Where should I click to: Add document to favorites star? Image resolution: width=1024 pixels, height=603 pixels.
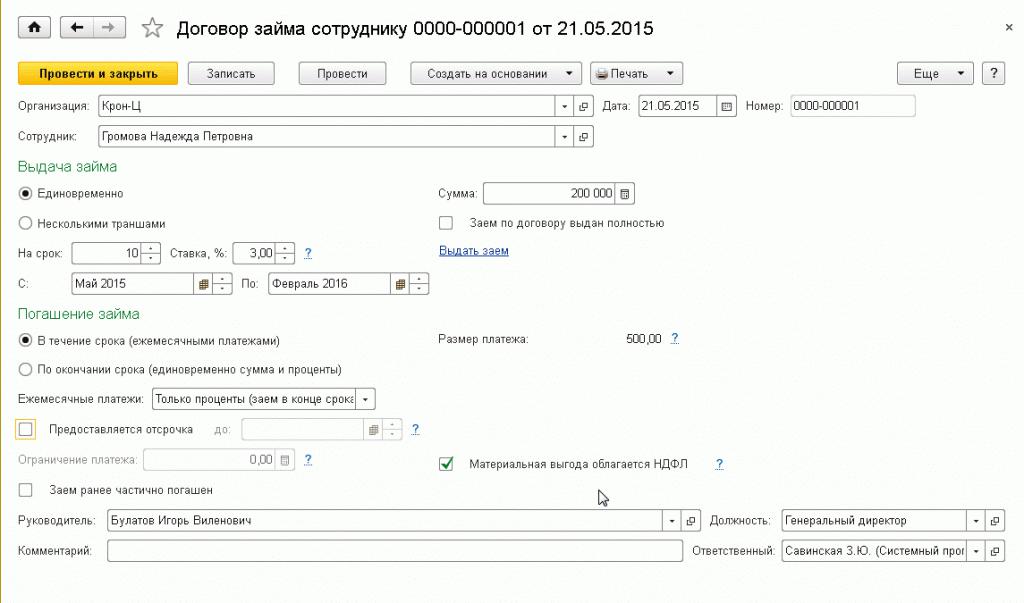pyautogui.click(x=152, y=28)
